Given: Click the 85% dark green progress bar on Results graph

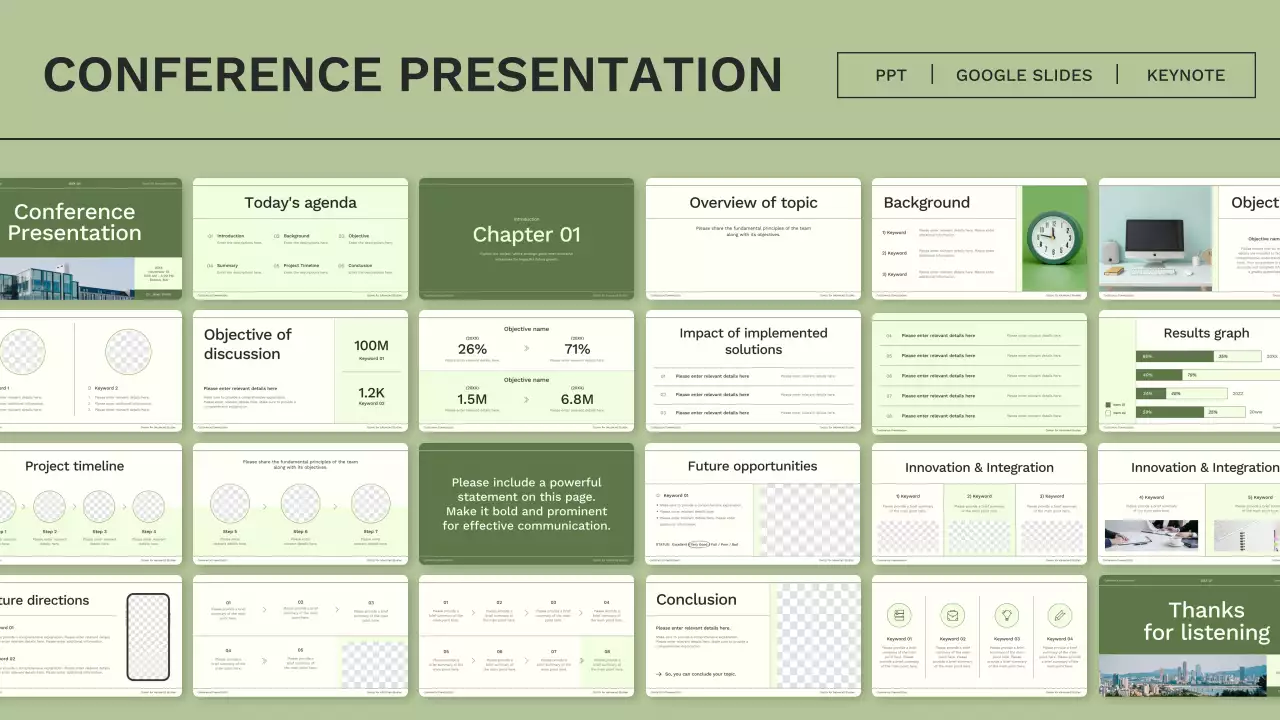Looking at the screenshot, I should (x=1174, y=356).
